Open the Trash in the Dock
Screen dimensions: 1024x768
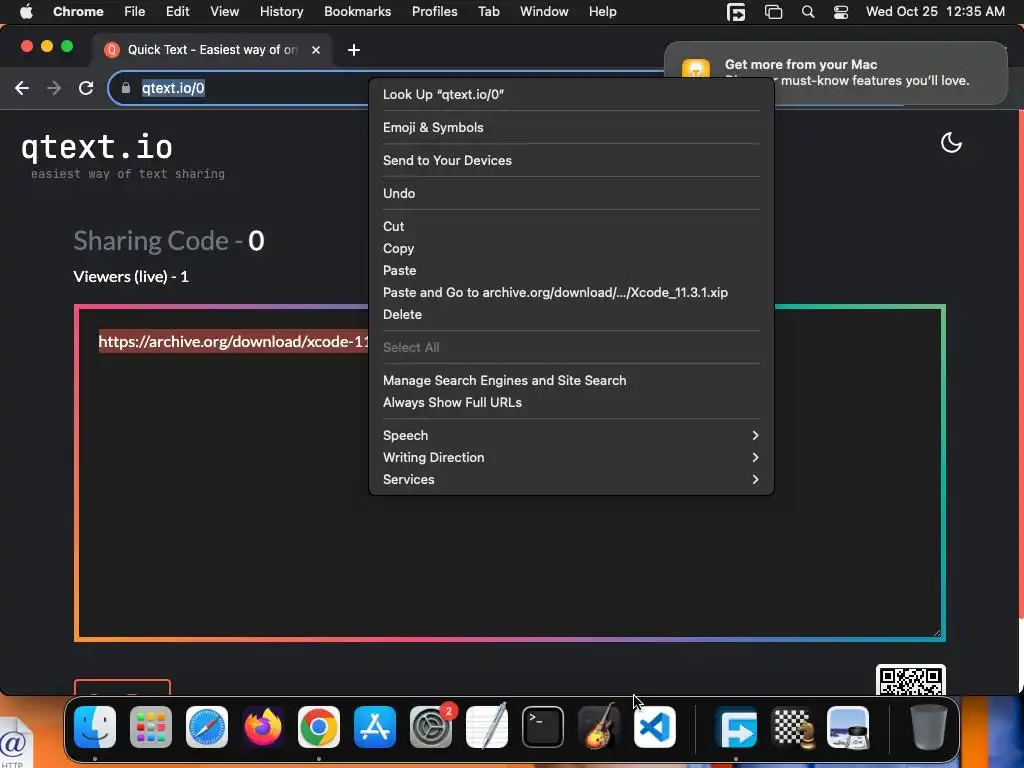928,727
